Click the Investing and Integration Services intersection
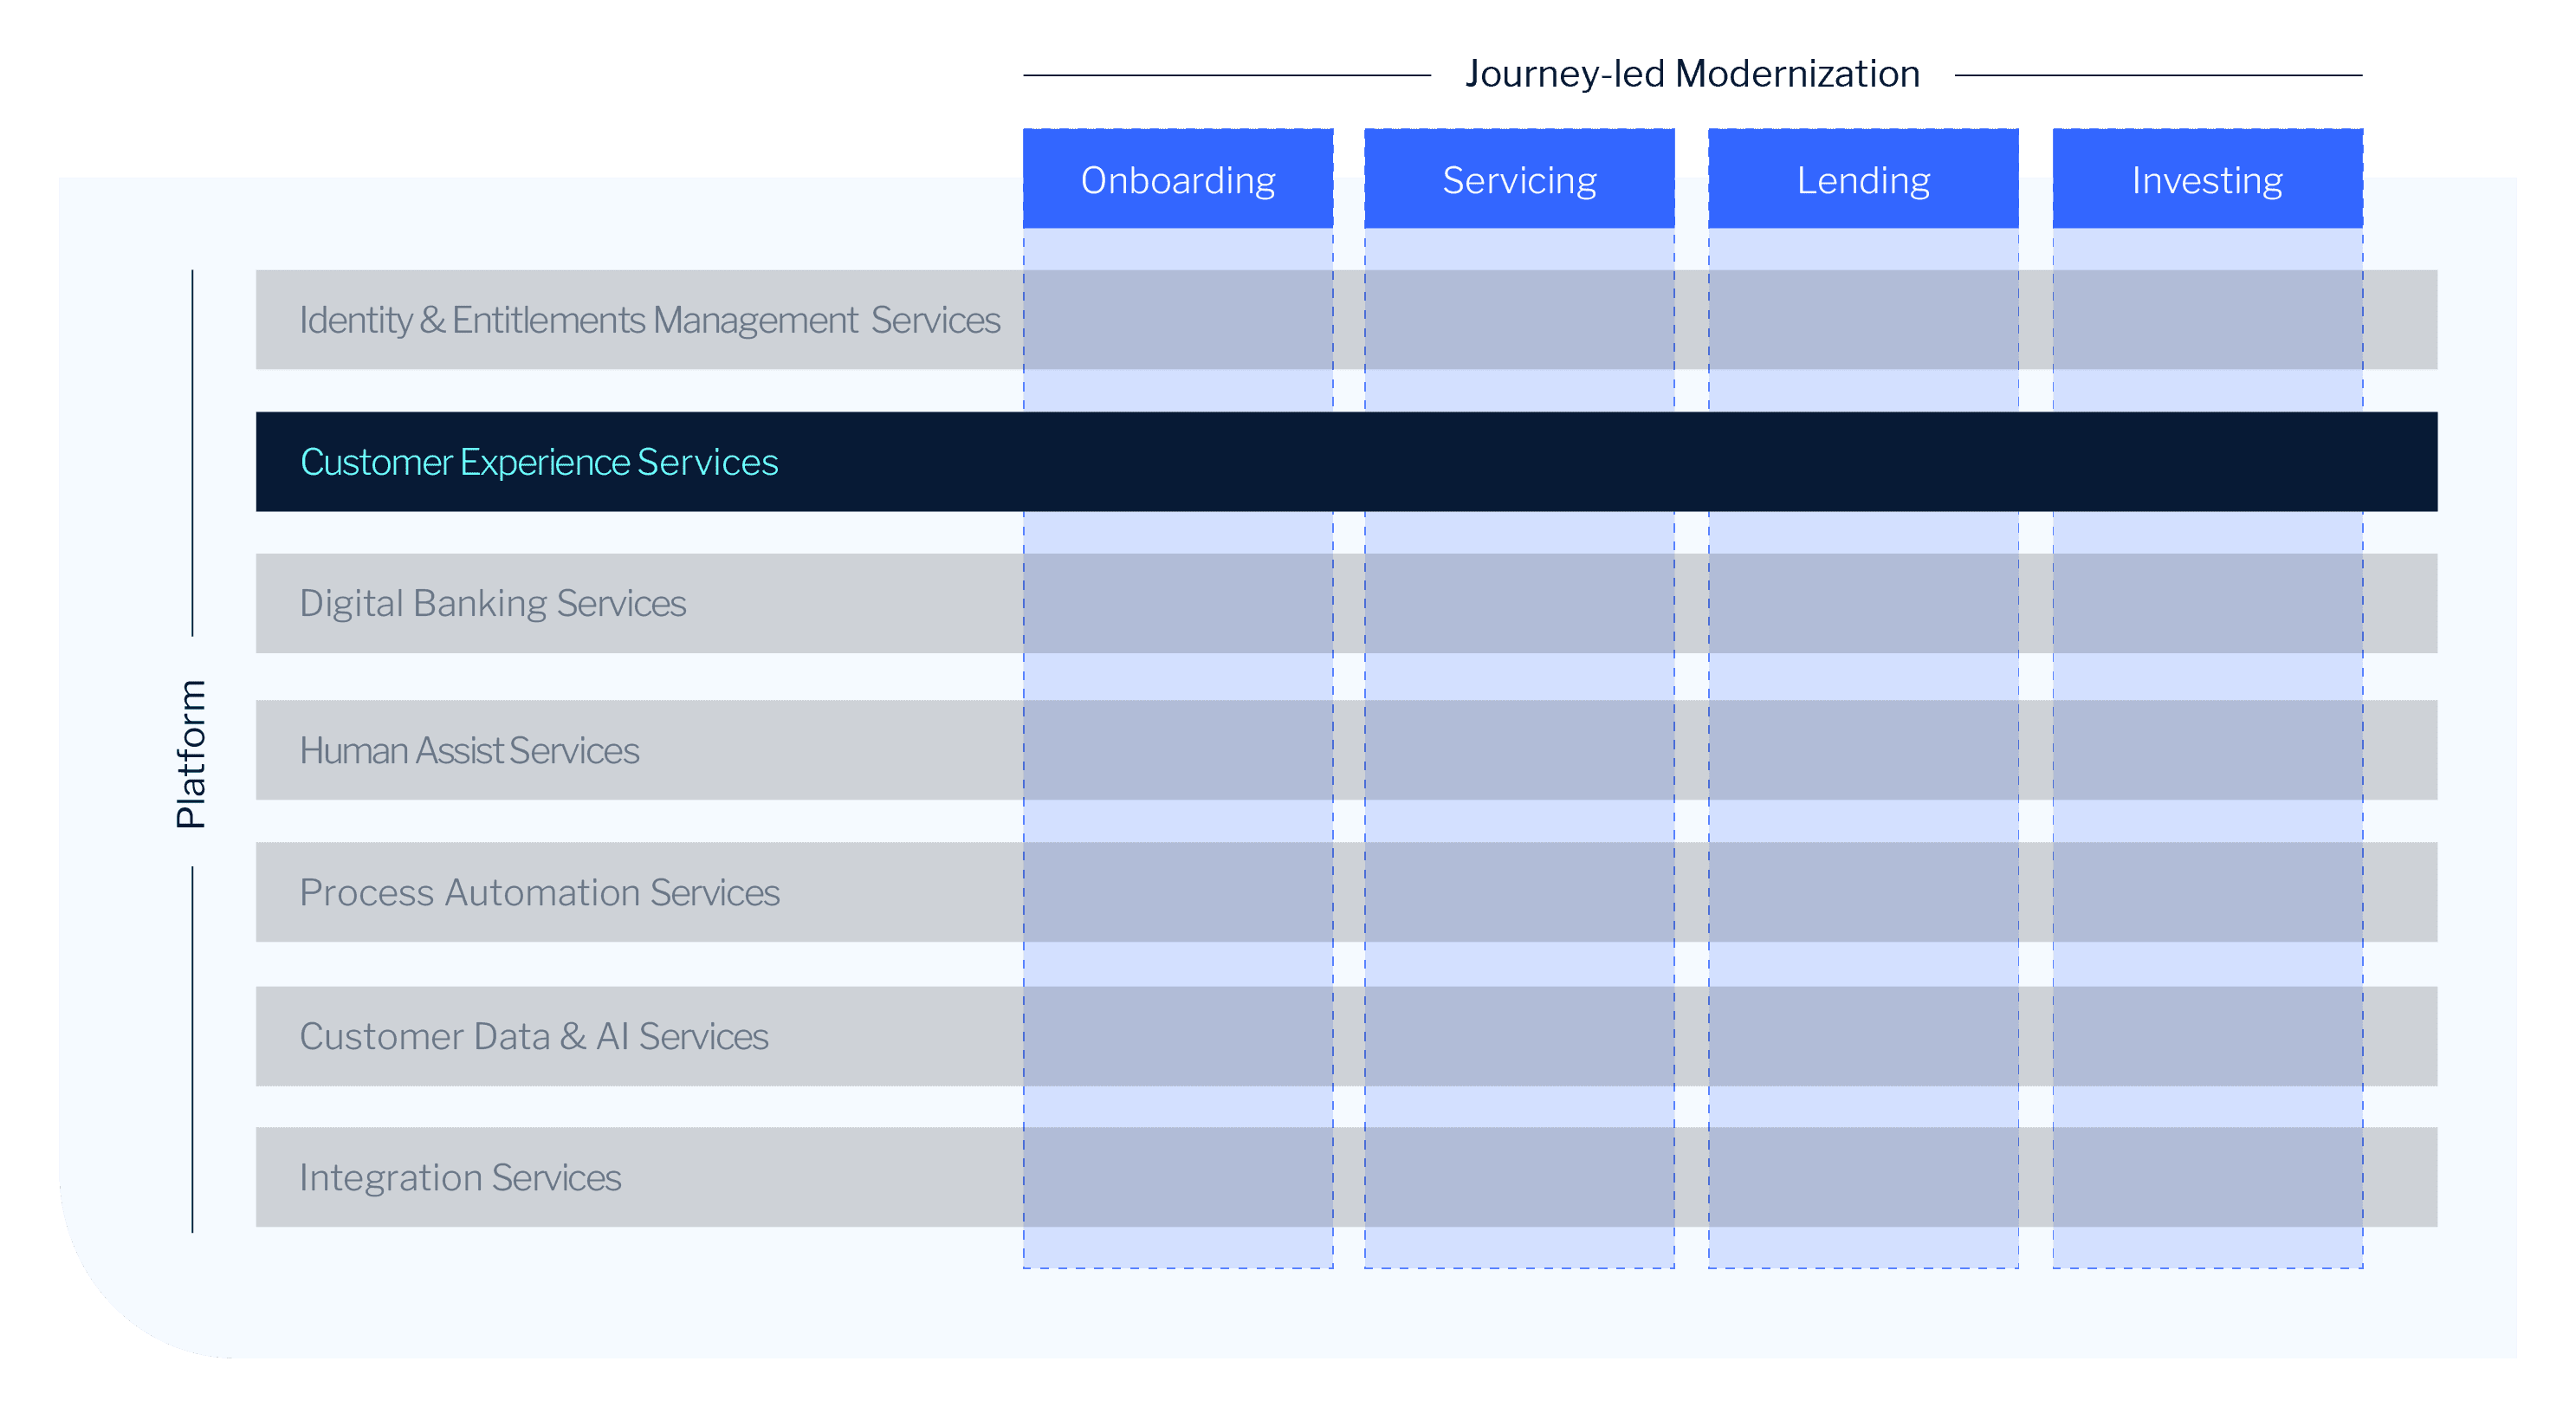The image size is (2576, 1413). 2206,1177
